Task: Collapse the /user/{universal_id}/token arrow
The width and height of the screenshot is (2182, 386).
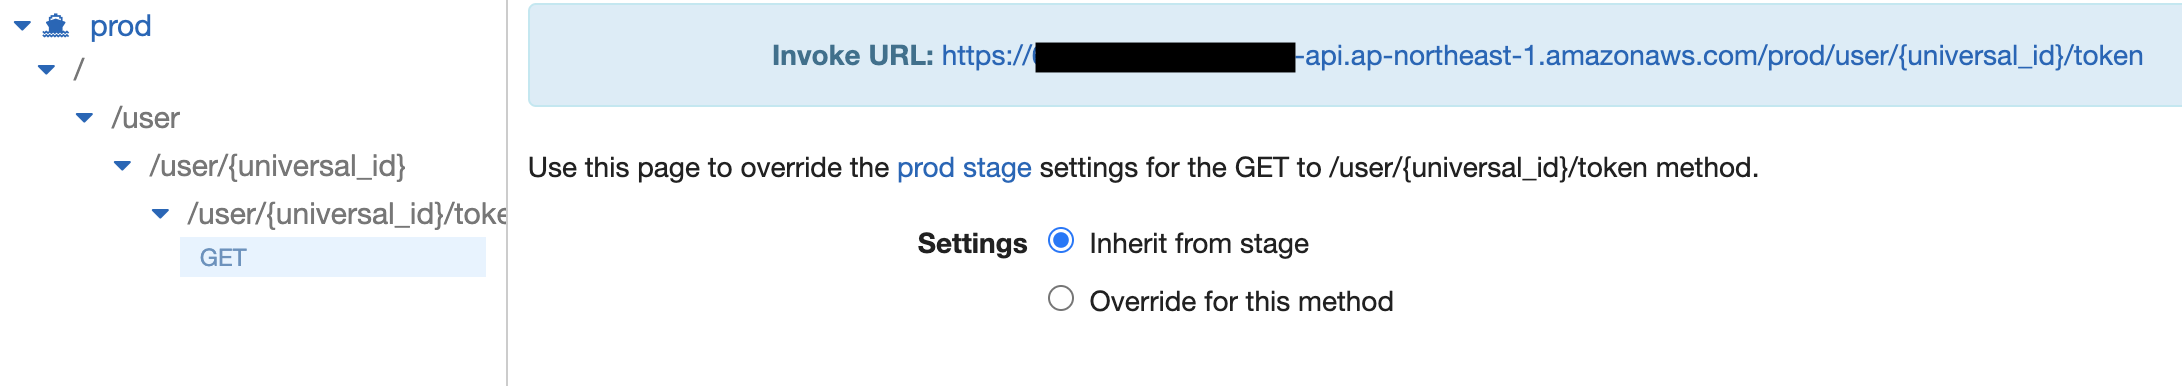Action: coord(160,214)
